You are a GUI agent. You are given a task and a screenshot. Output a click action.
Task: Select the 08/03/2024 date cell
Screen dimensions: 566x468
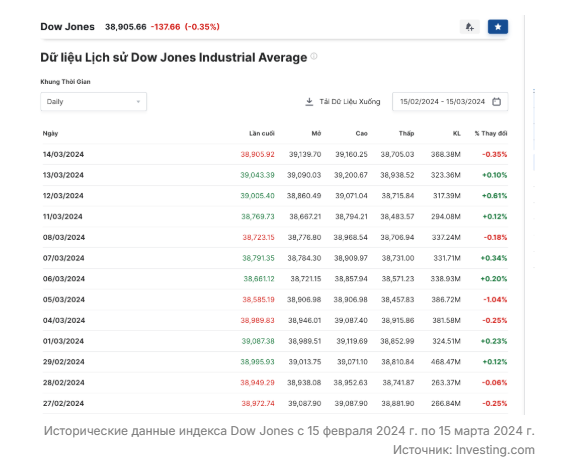pos(64,237)
